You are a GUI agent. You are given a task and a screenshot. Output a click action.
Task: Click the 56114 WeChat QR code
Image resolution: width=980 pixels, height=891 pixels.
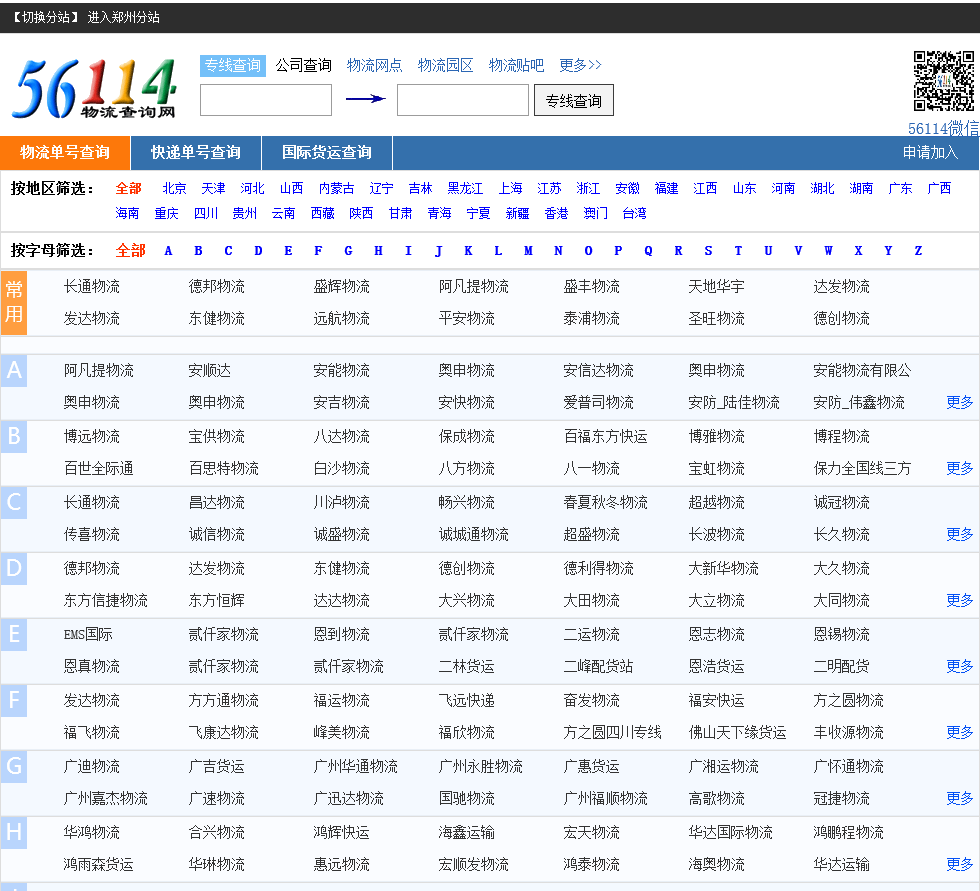click(x=944, y=81)
